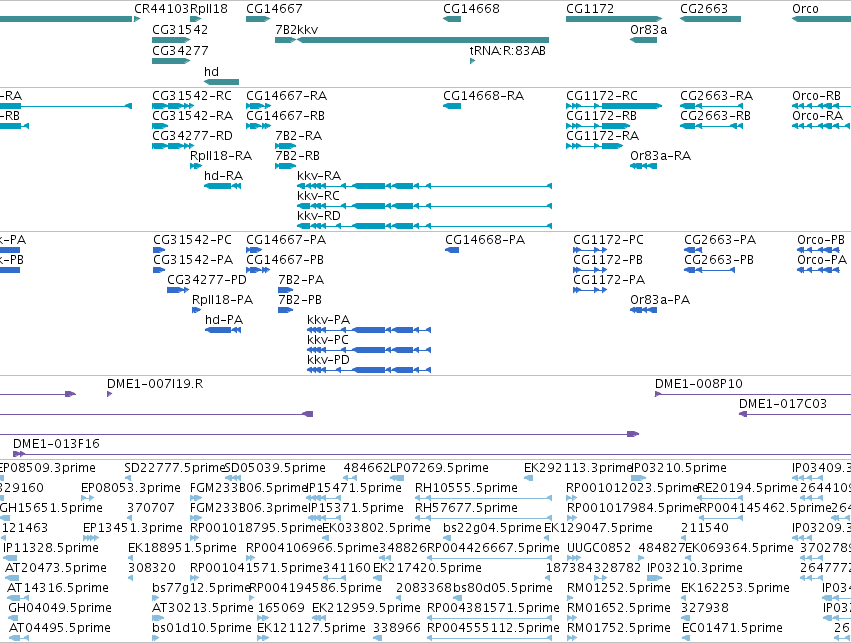Image resolution: width=851 pixels, height=643 pixels.
Task: Open transcript Or83a-RA
Action: coord(661,156)
